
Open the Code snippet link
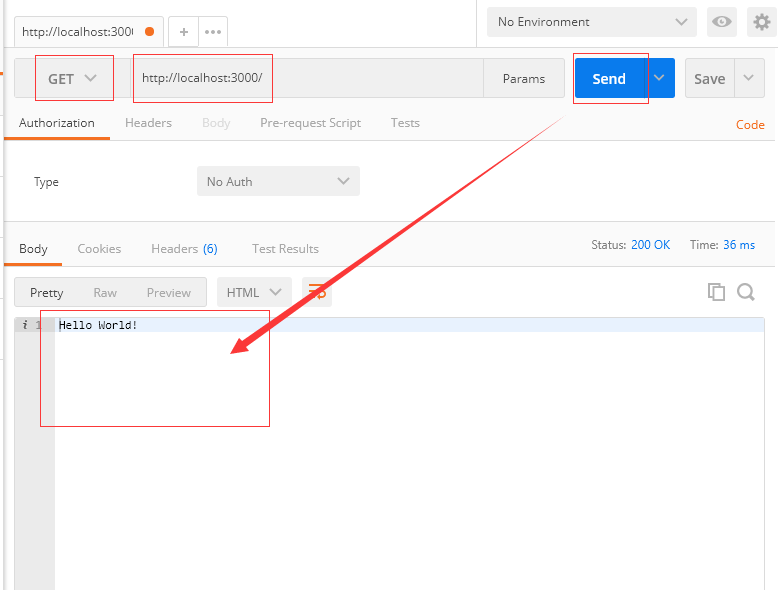point(750,125)
